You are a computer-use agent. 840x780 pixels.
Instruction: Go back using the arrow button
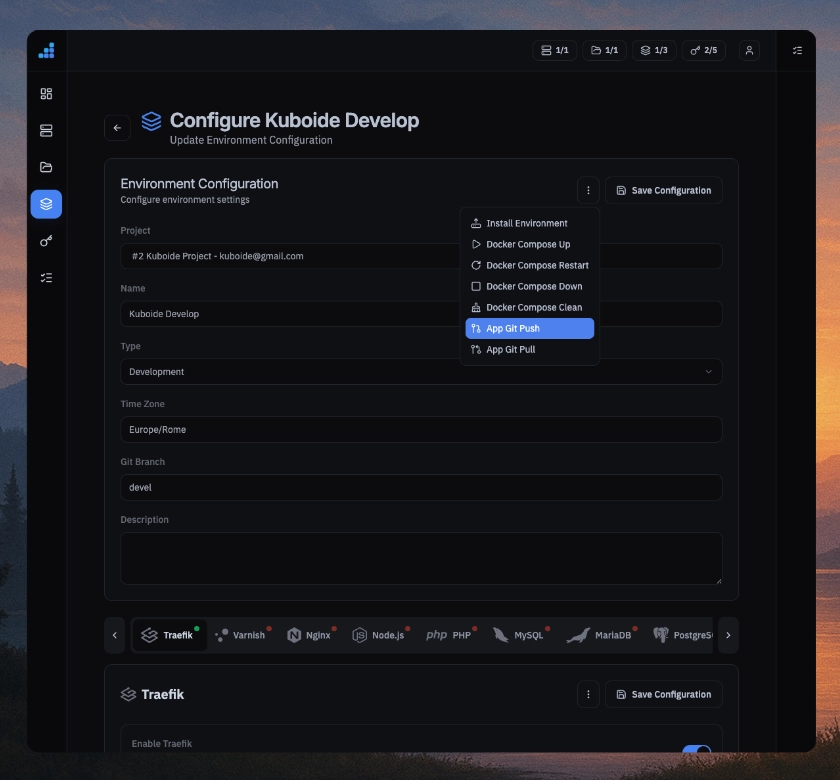pos(117,128)
